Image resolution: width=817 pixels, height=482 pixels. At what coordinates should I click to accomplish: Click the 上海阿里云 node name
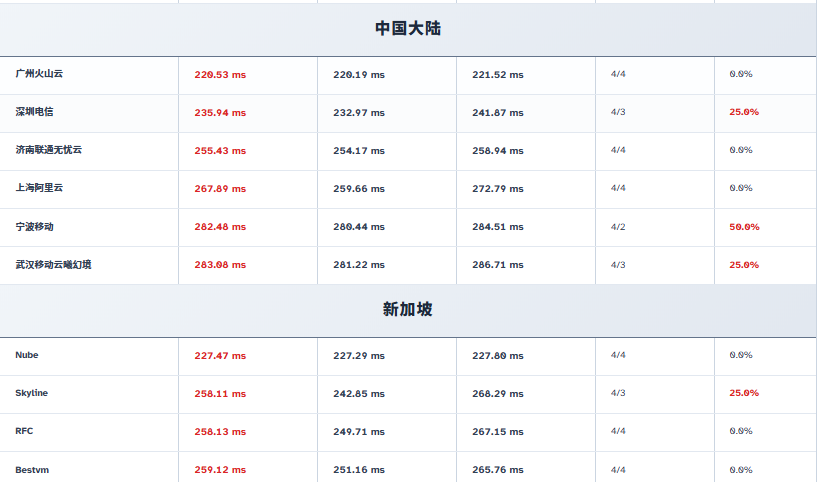pos(39,188)
